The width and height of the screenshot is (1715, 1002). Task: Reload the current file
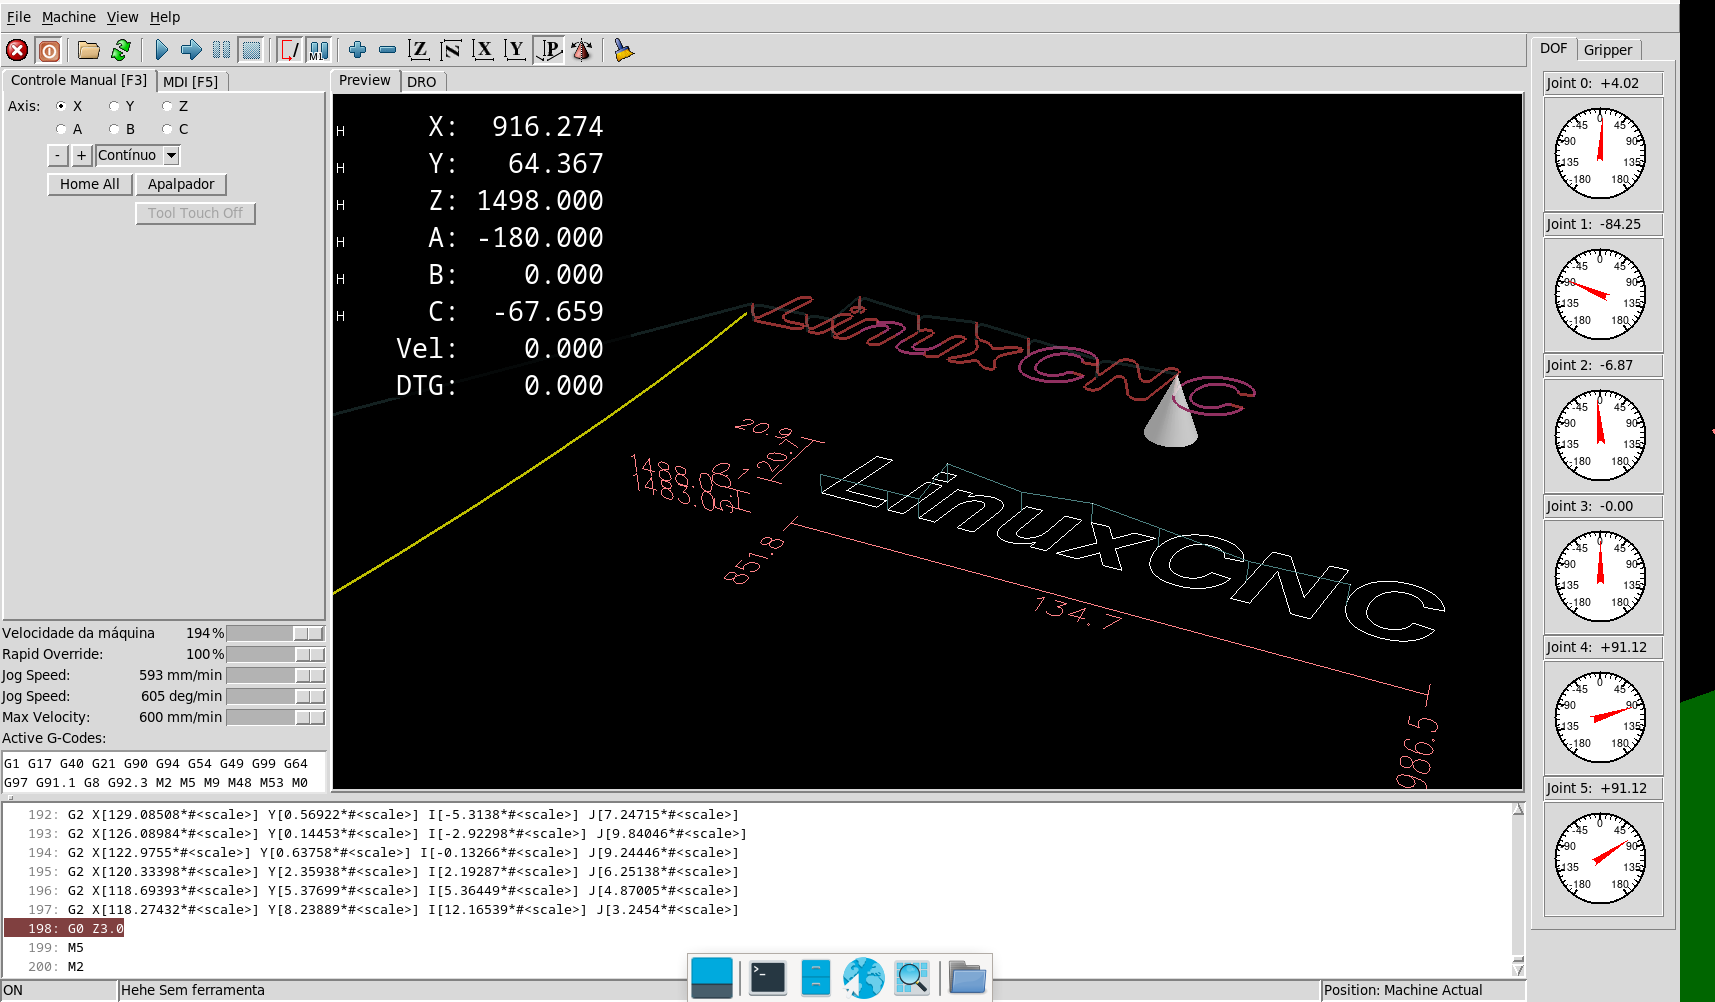121,50
